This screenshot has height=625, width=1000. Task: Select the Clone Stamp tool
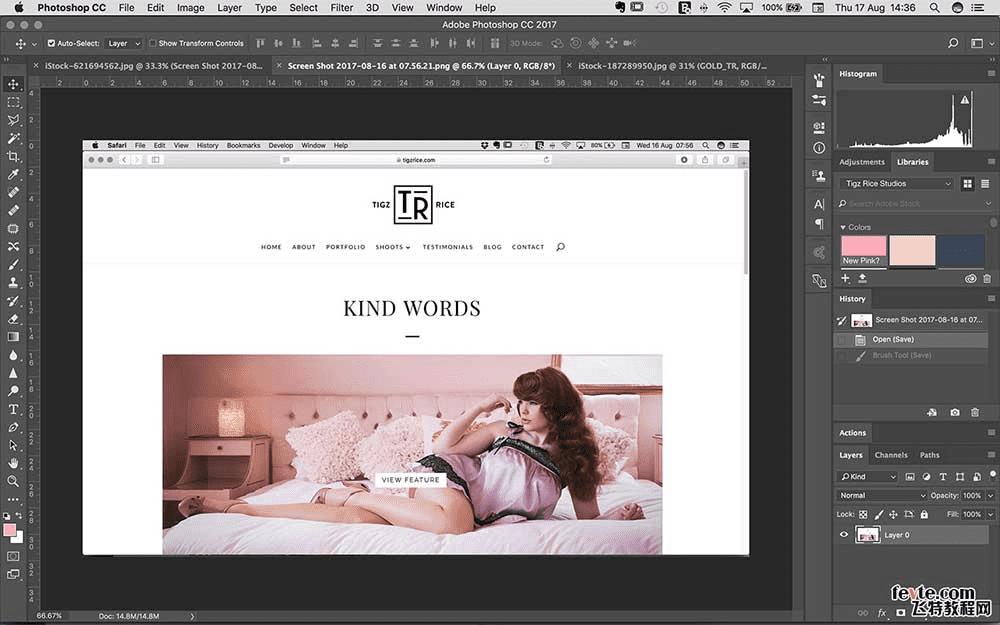13,283
